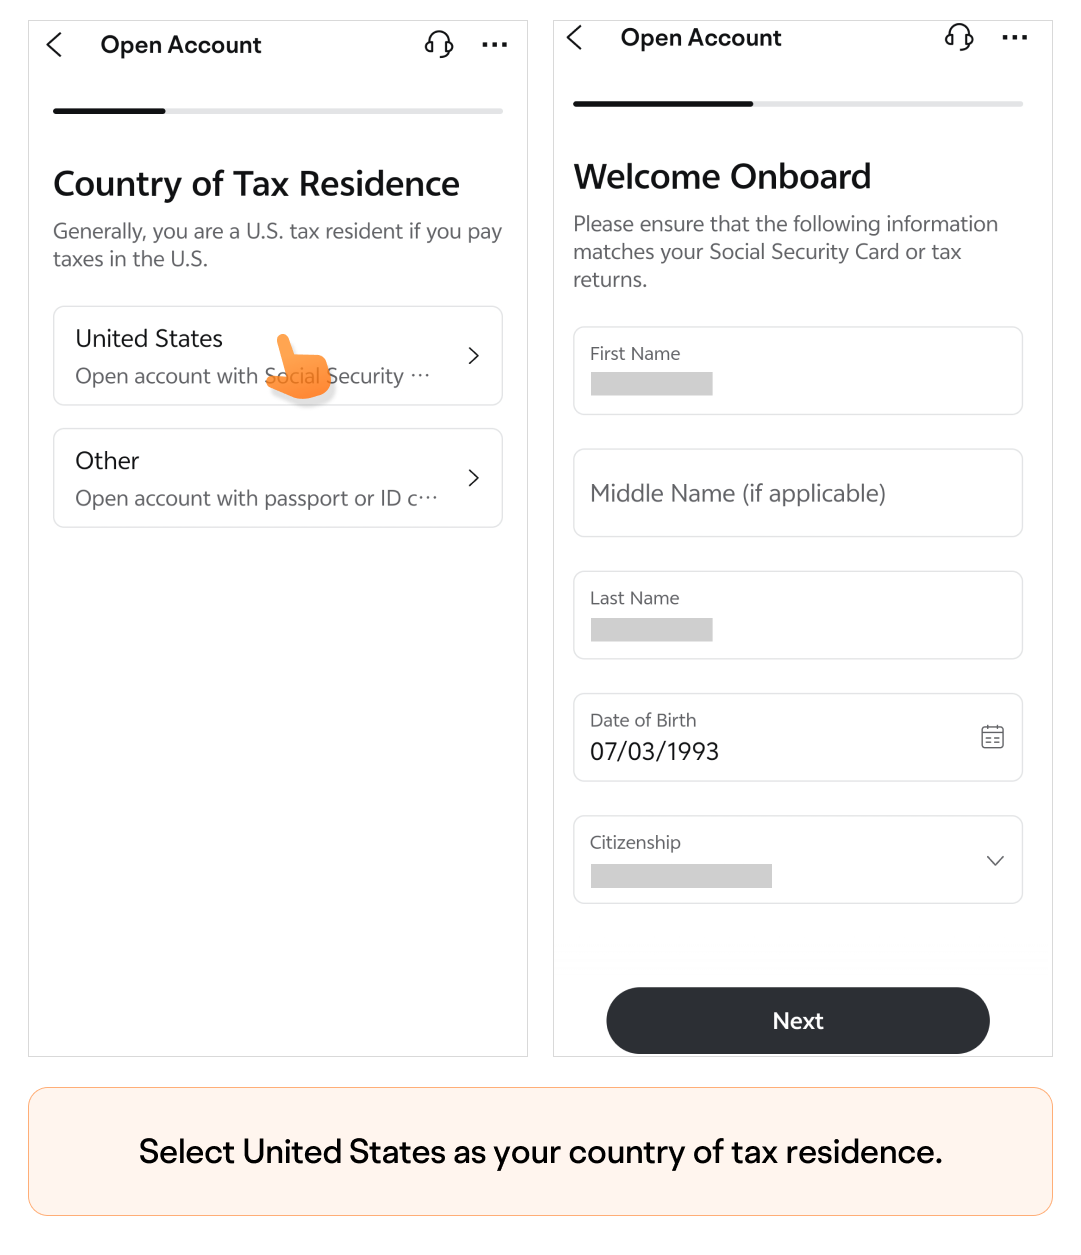Image resolution: width=1081 pixels, height=1255 pixels.
Task: Expand the Citizenship dropdown
Action: tap(798, 860)
